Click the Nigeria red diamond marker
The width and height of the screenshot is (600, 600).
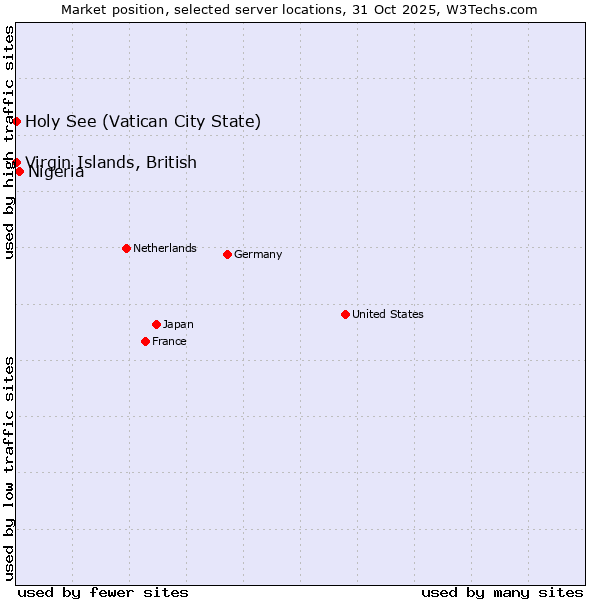click(20, 171)
